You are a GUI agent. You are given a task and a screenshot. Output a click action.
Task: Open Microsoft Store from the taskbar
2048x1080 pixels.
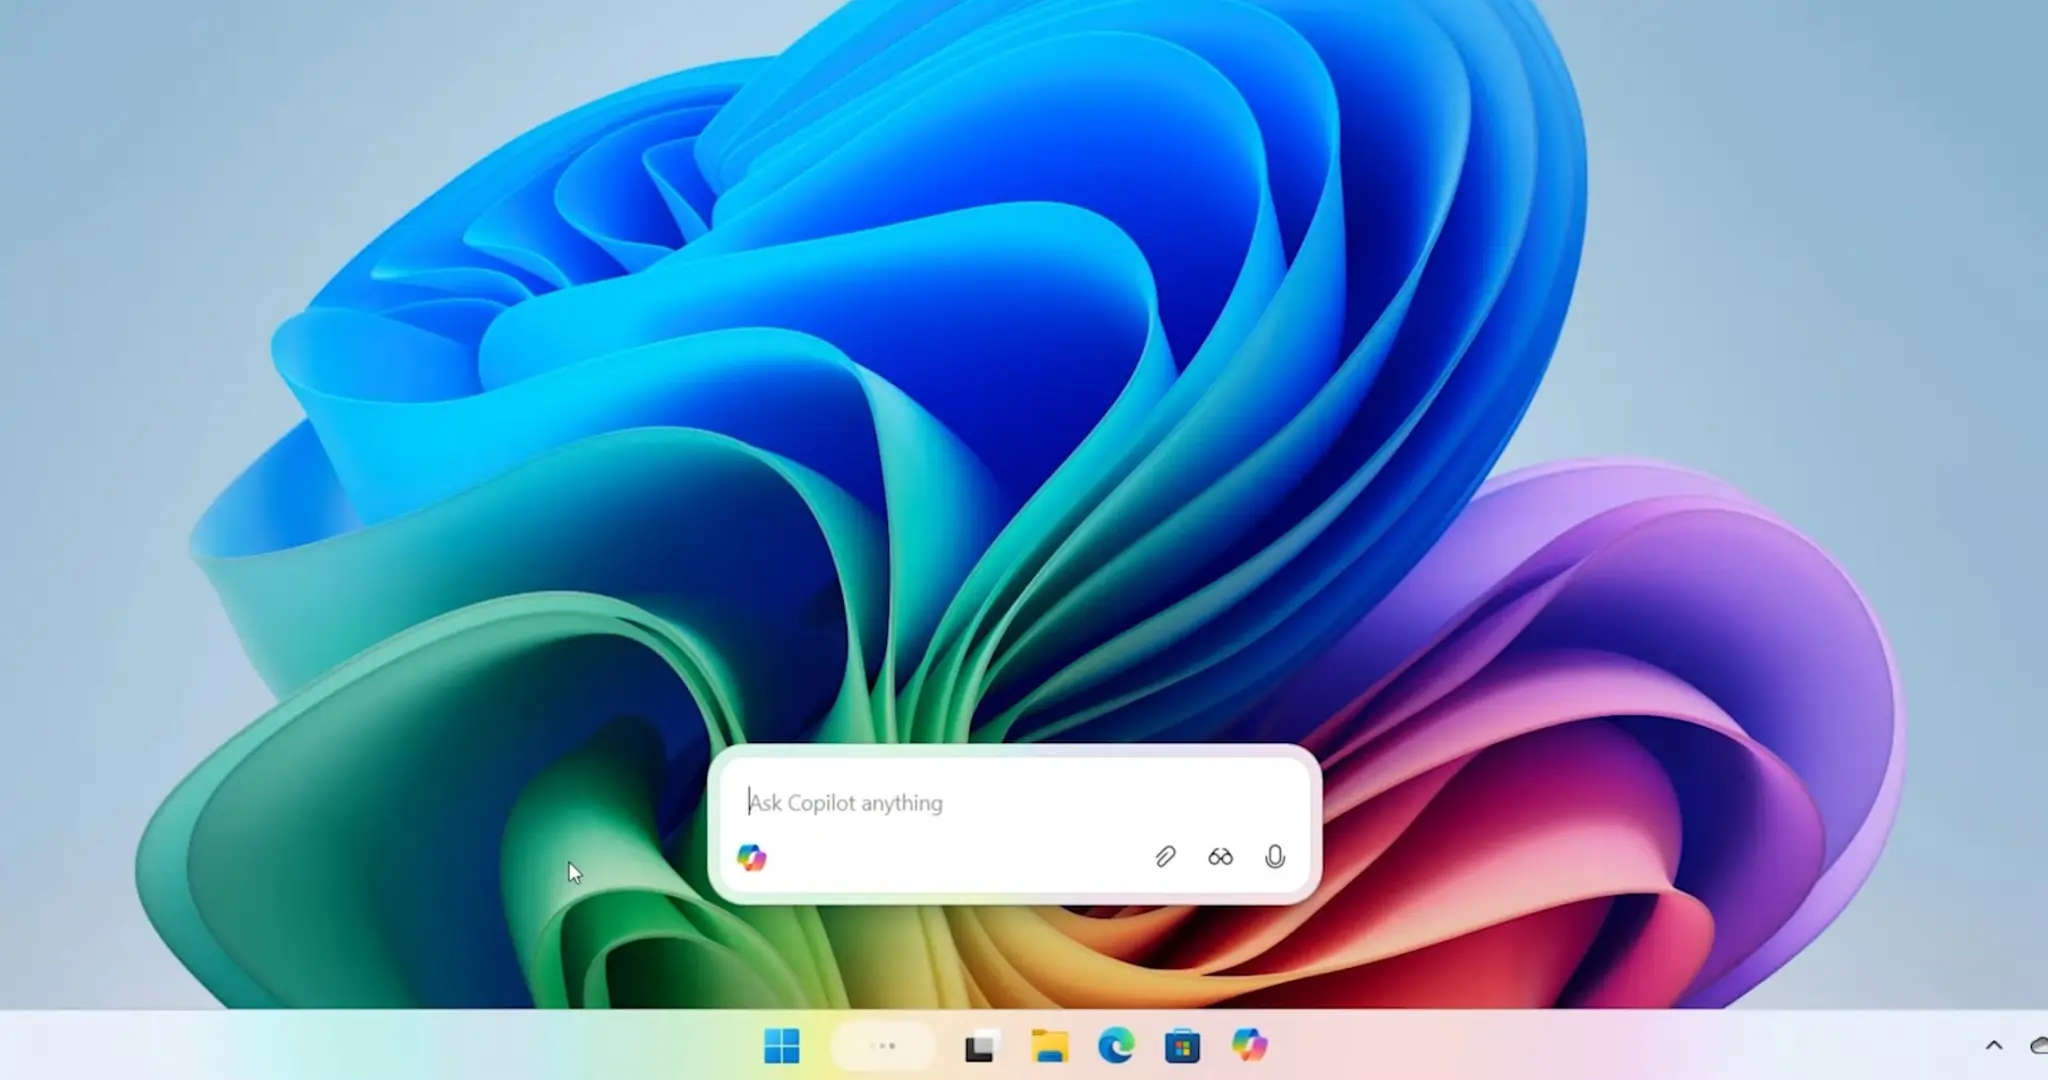(x=1182, y=1046)
